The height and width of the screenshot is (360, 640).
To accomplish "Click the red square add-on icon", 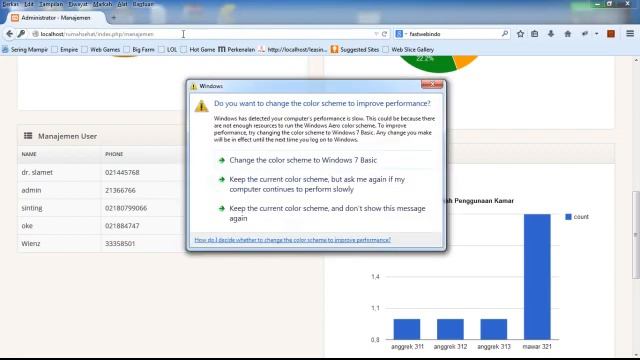I will coord(611,34).
